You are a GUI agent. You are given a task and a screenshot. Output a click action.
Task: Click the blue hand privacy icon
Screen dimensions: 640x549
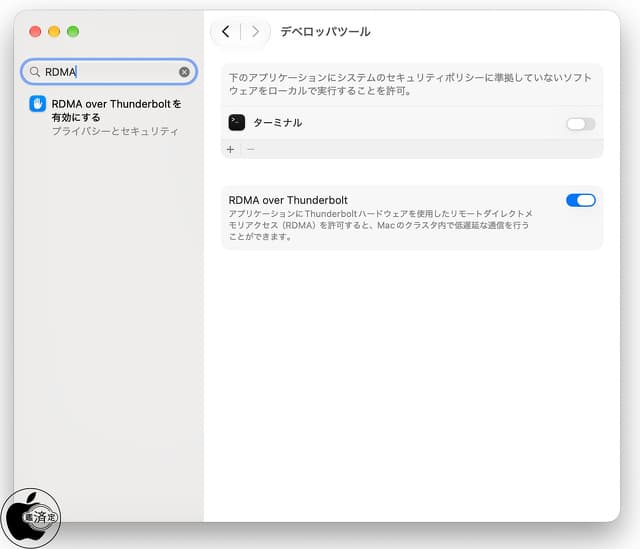(38, 104)
